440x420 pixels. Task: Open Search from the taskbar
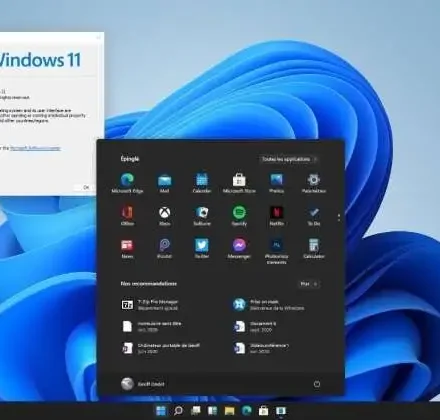pos(178,411)
